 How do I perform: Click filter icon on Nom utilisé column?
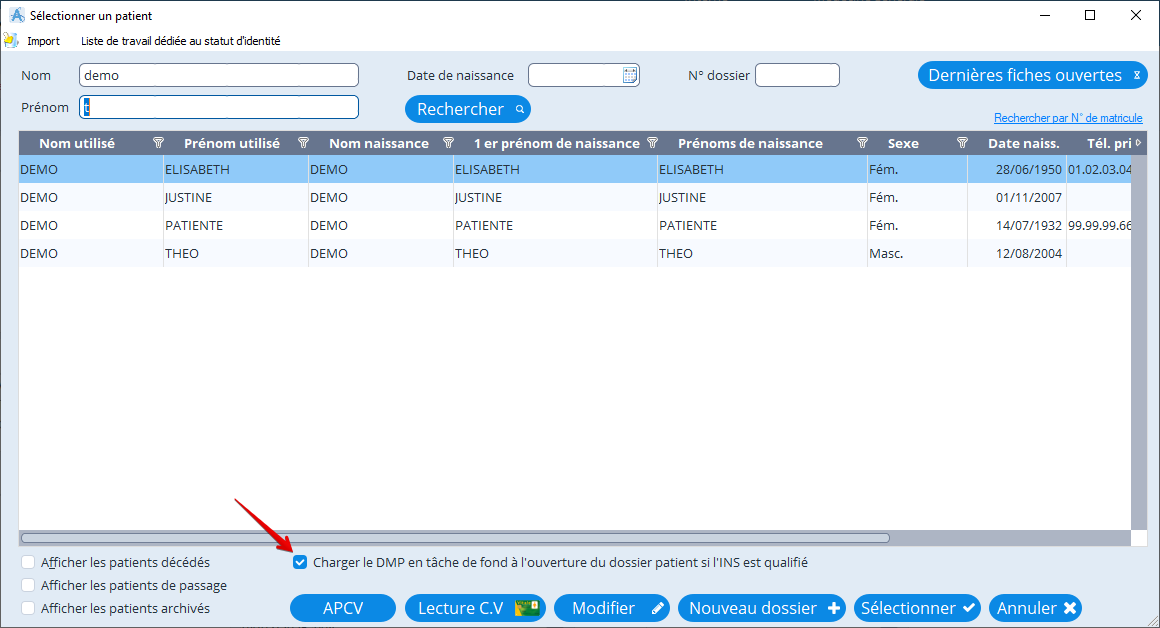158,143
